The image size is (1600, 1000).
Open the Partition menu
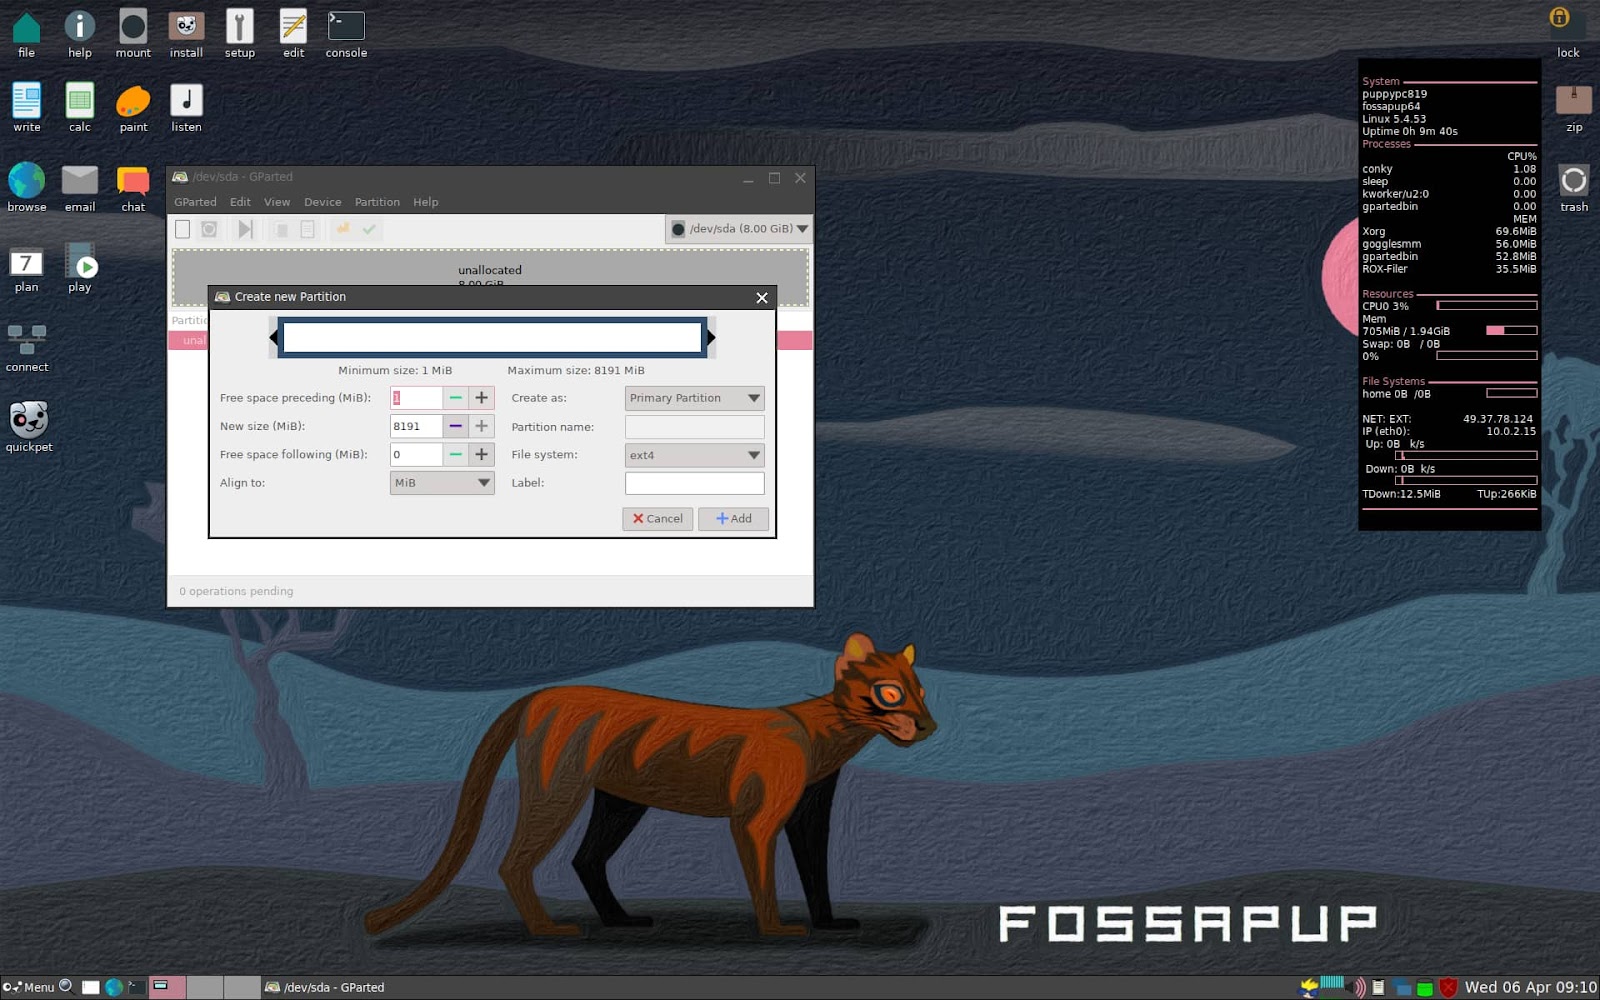(x=377, y=202)
